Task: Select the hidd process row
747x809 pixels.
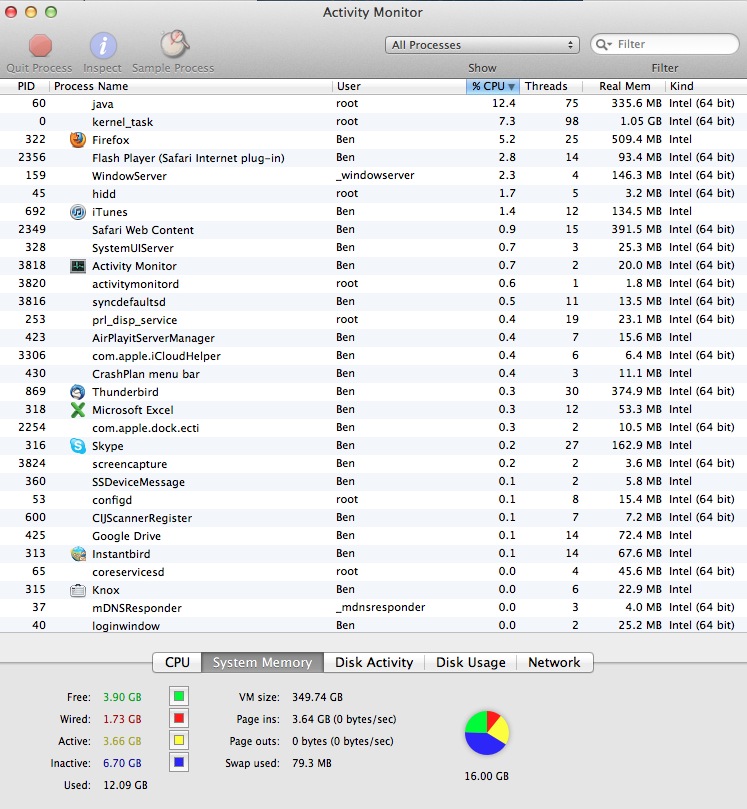Action: pos(374,193)
